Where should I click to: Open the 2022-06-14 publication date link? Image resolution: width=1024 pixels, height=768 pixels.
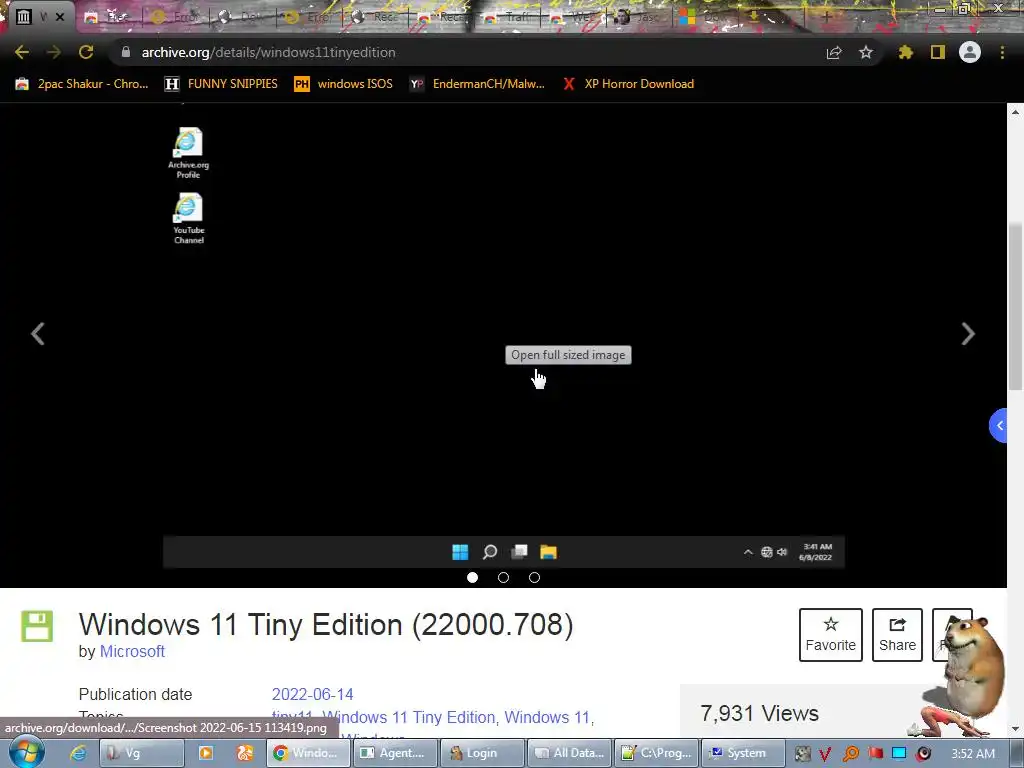click(312, 694)
